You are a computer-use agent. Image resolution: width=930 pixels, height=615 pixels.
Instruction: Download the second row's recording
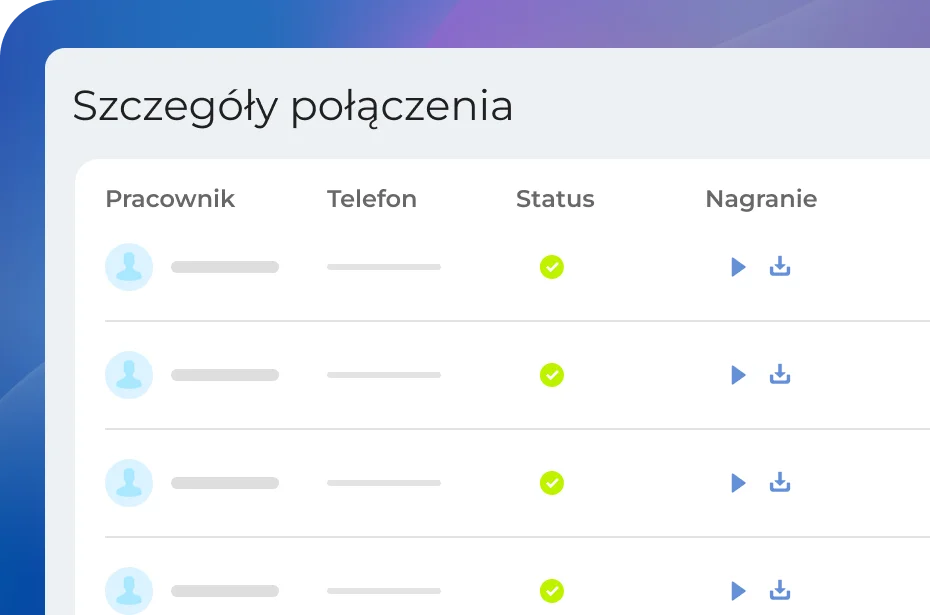coord(780,374)
